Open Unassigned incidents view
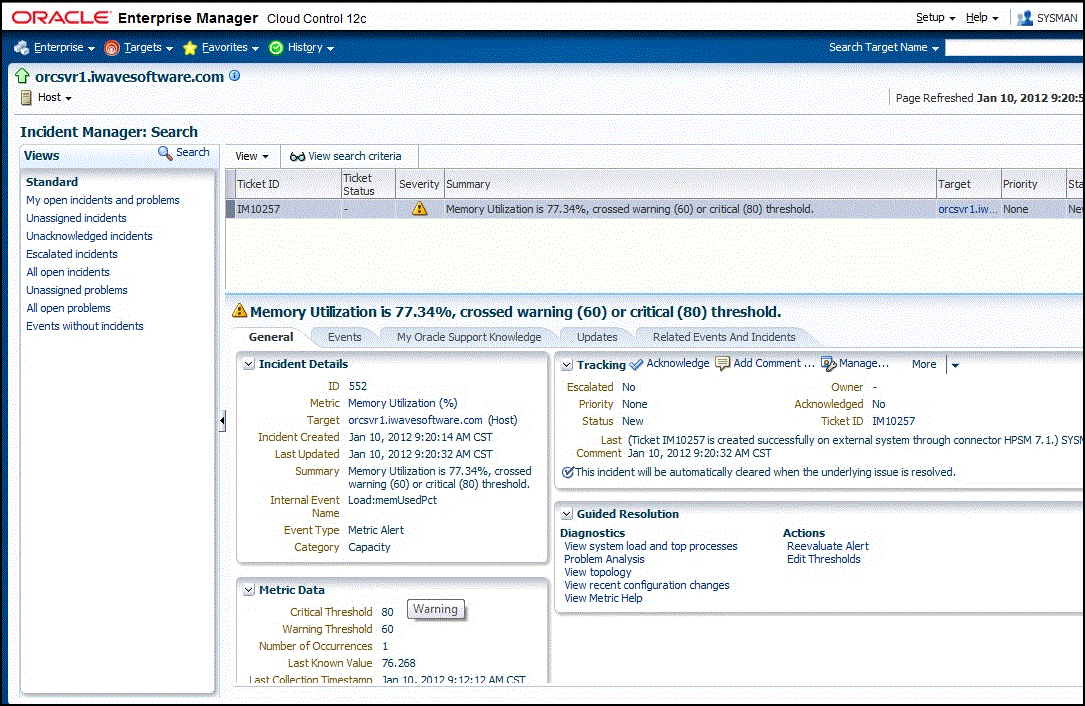This screenshot has height=706, width=1085. [76, 218]
